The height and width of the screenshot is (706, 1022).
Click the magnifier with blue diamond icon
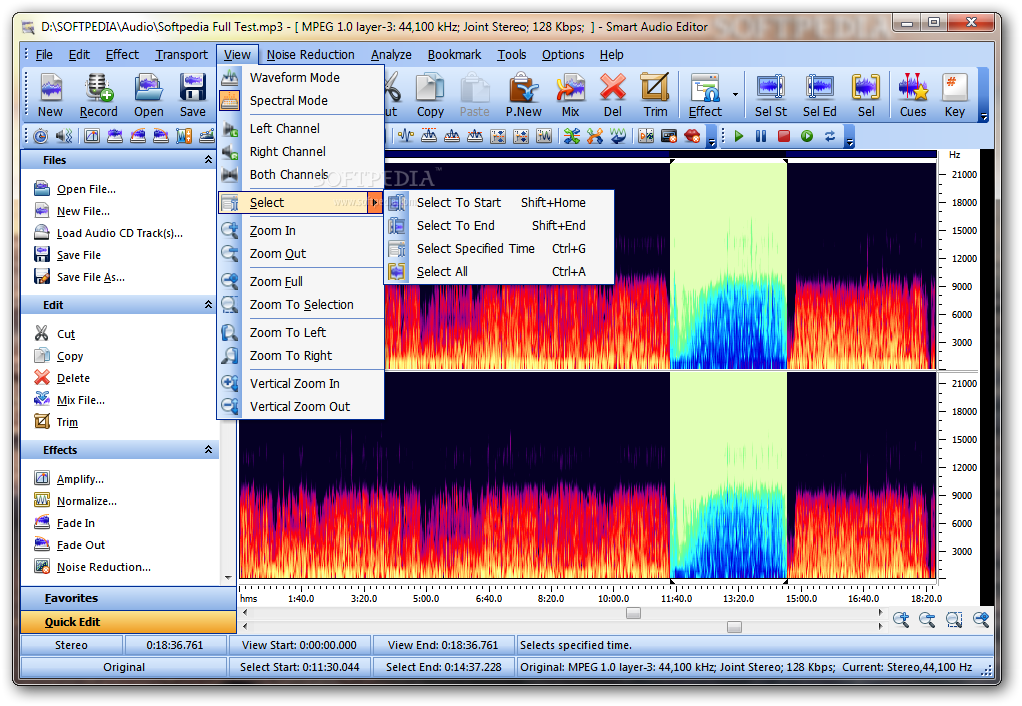tap(981, 619)
